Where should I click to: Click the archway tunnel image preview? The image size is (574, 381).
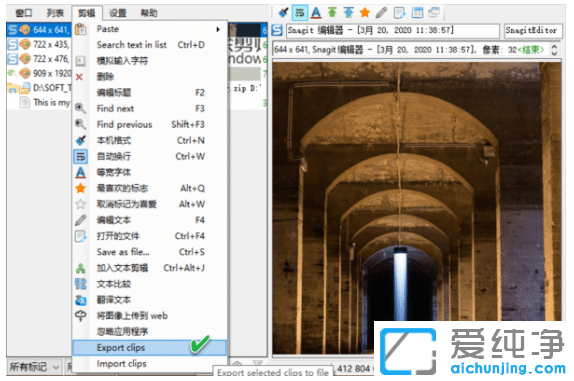tap(417, 208)
